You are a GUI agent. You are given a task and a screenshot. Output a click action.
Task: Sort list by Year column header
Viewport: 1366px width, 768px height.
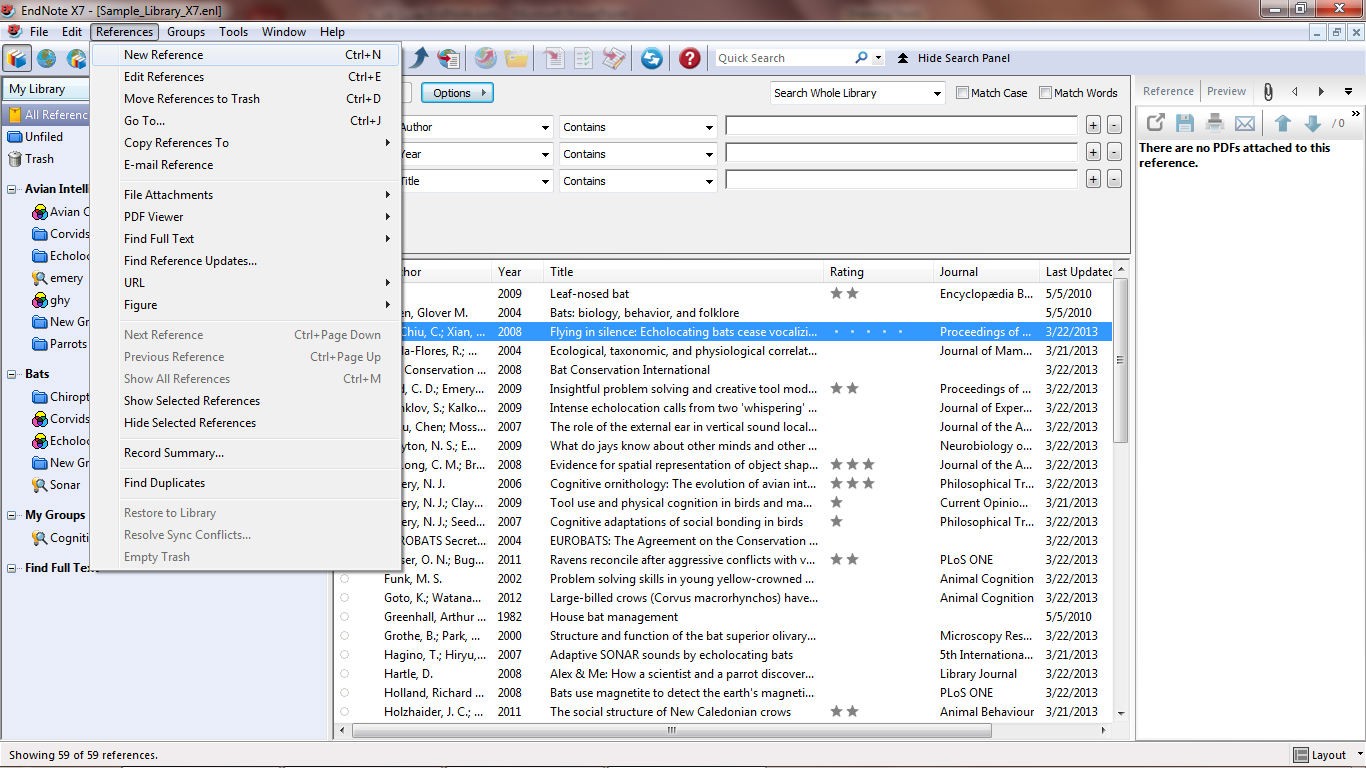[x=518, y=272]
